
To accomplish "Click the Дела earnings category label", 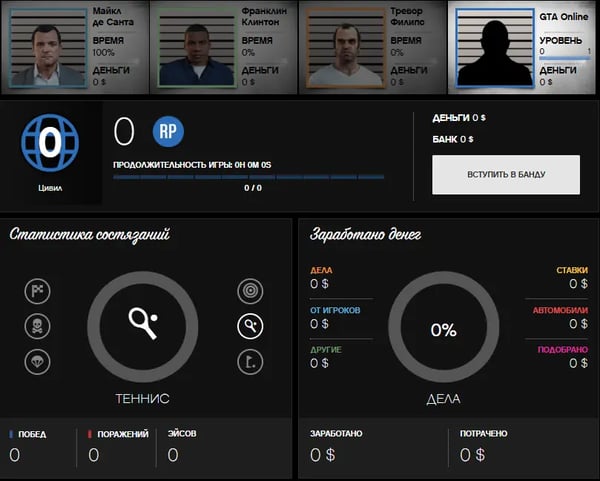I will tap(321, 270).
